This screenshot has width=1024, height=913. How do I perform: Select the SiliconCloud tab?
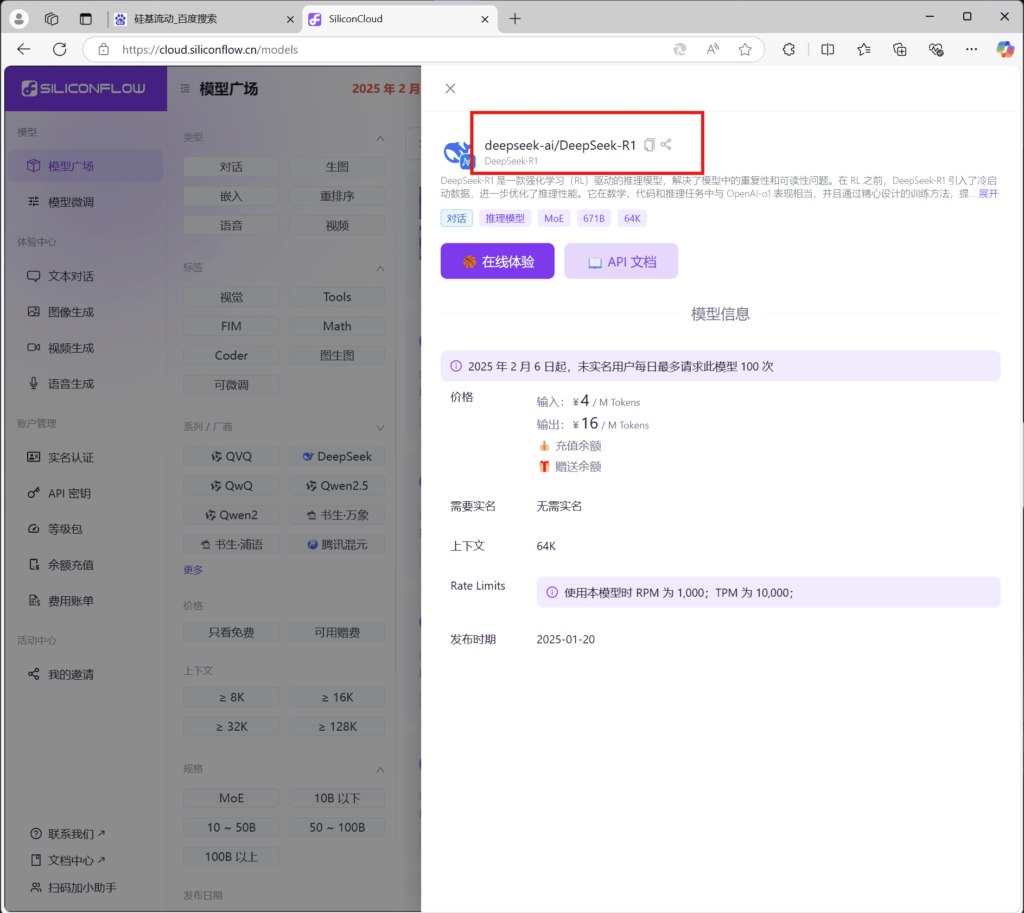(x=400, y=19)
